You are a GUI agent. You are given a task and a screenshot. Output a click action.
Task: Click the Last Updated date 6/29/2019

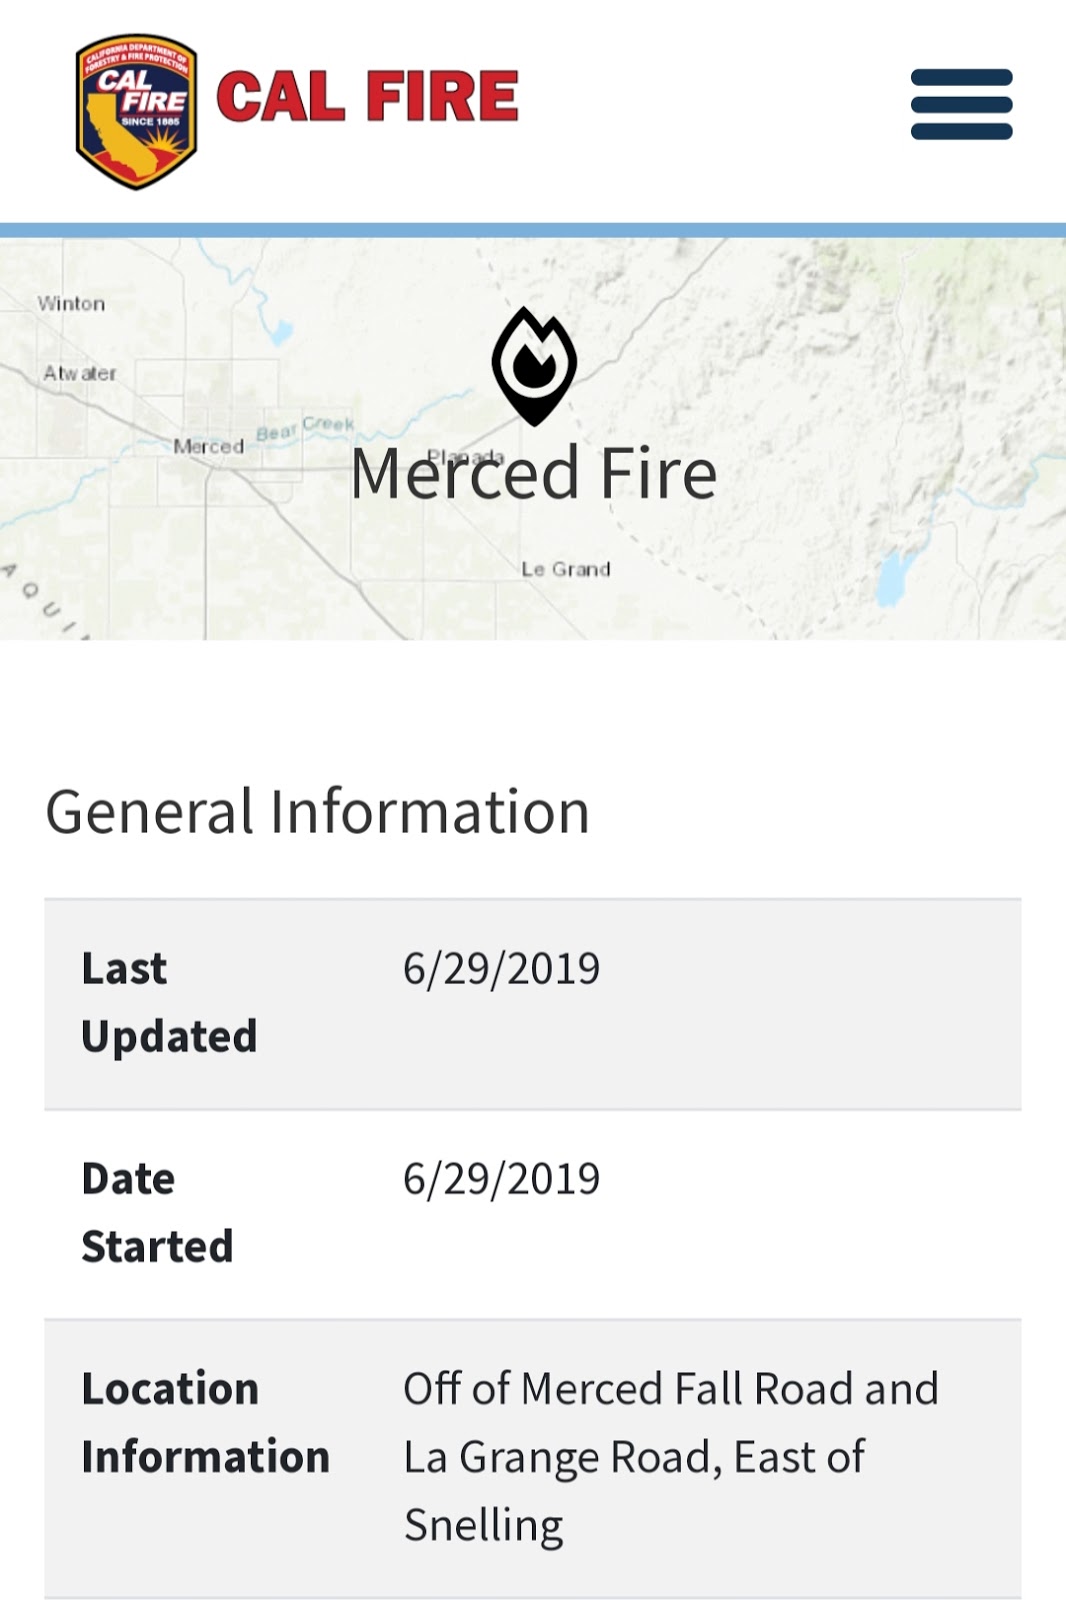coord(500,968)
